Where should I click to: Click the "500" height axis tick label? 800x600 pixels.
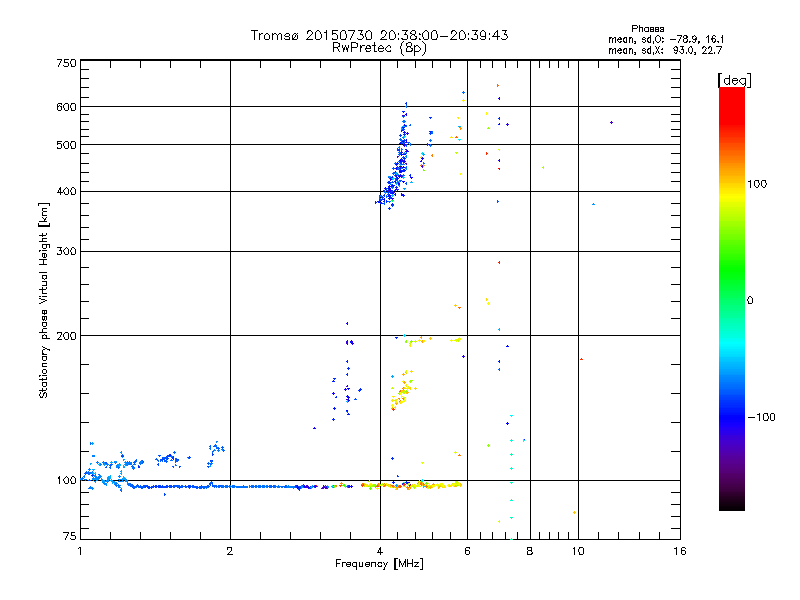(66, 145)
